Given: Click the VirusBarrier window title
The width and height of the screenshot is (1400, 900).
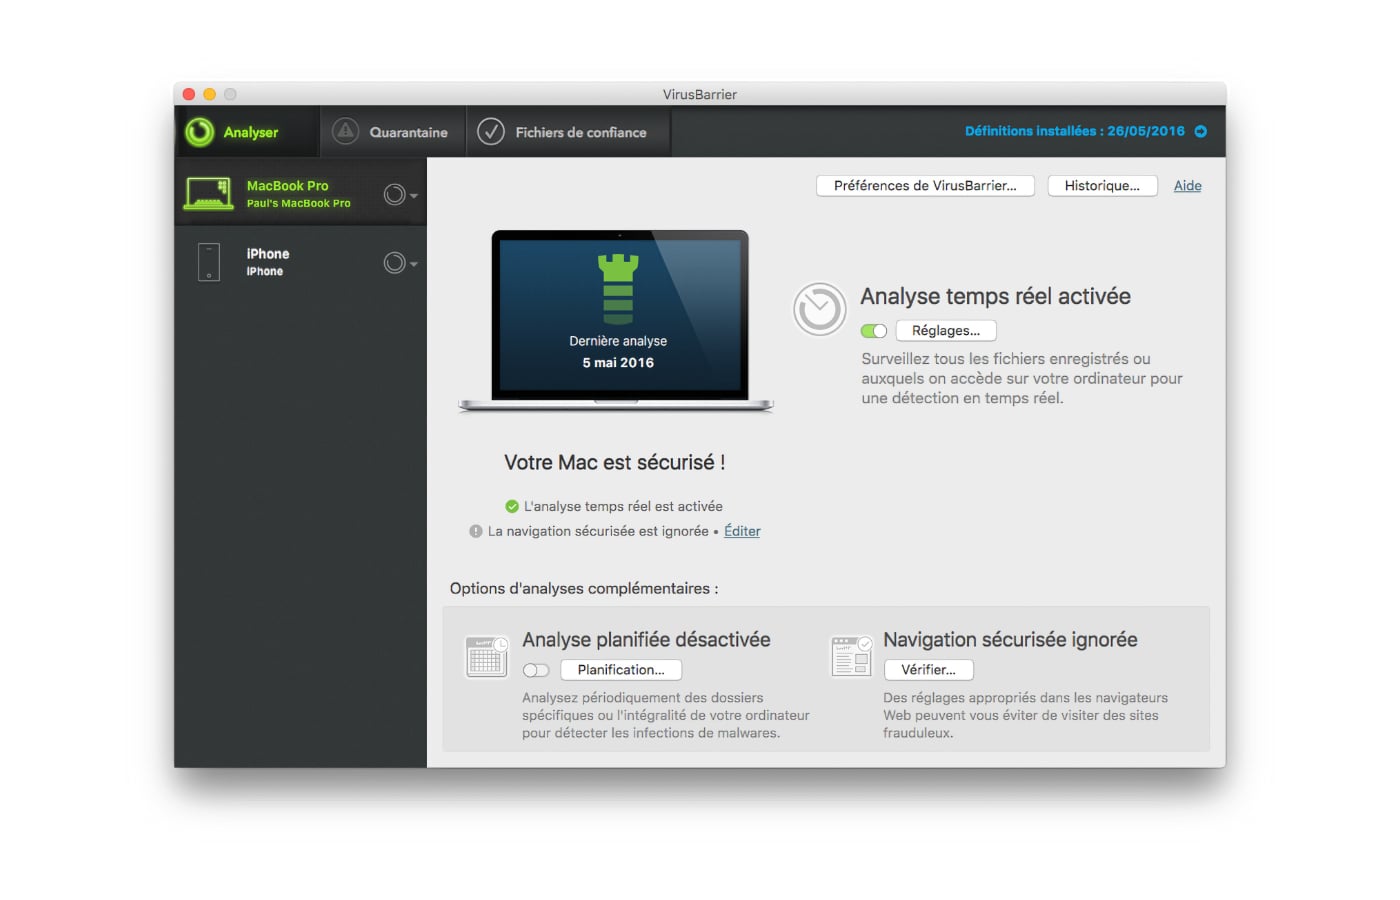Looking at the screenshot, I should [700, 94].
